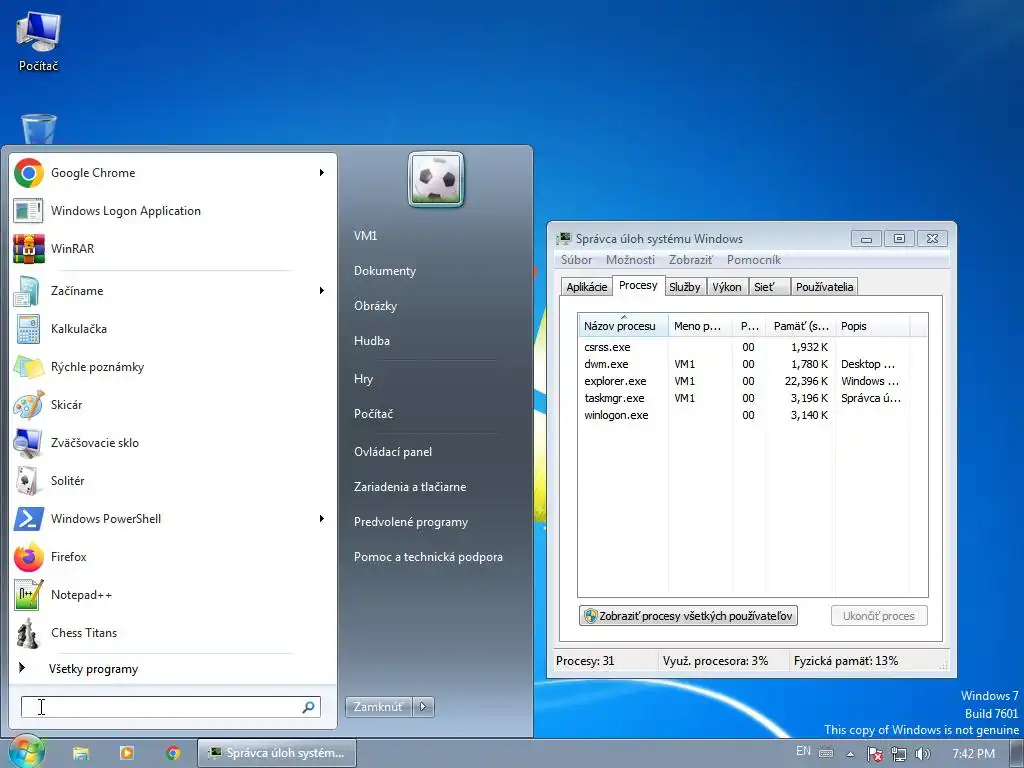Screen dimensions: 1024x768
Task: Switch to Aplikácie tab
Action: pyautogui.click(x=586, y=287)
